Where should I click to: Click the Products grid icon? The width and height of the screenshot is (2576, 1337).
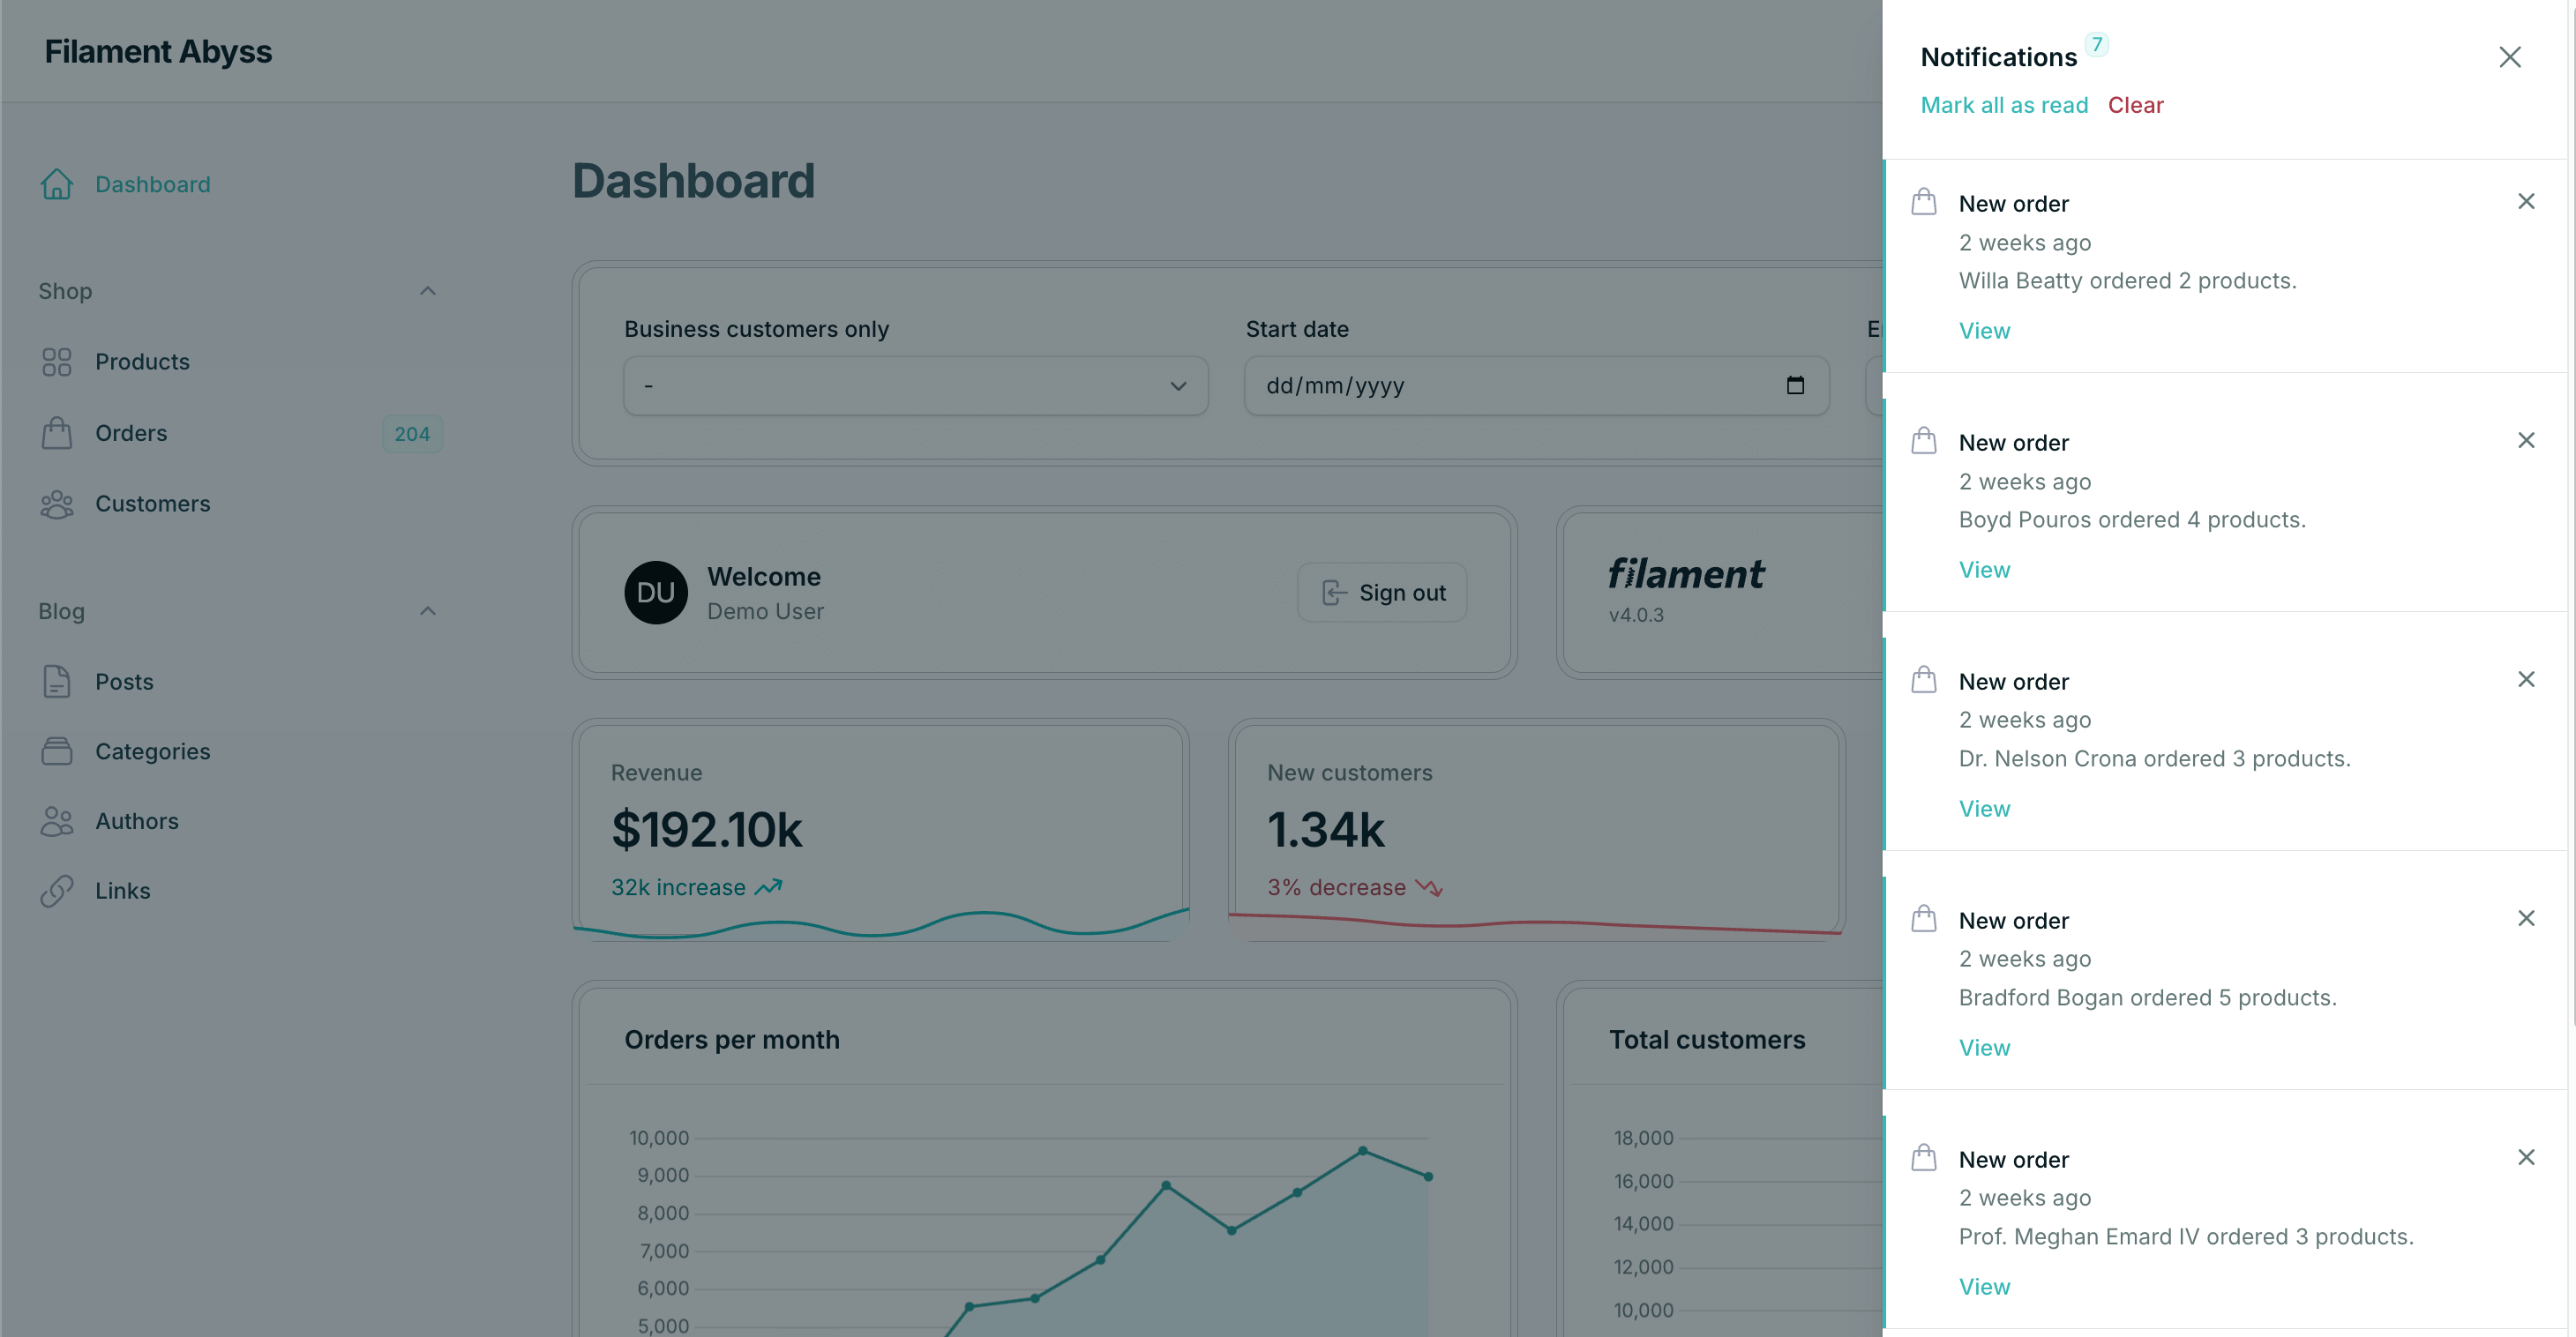[x=56, y=362]
